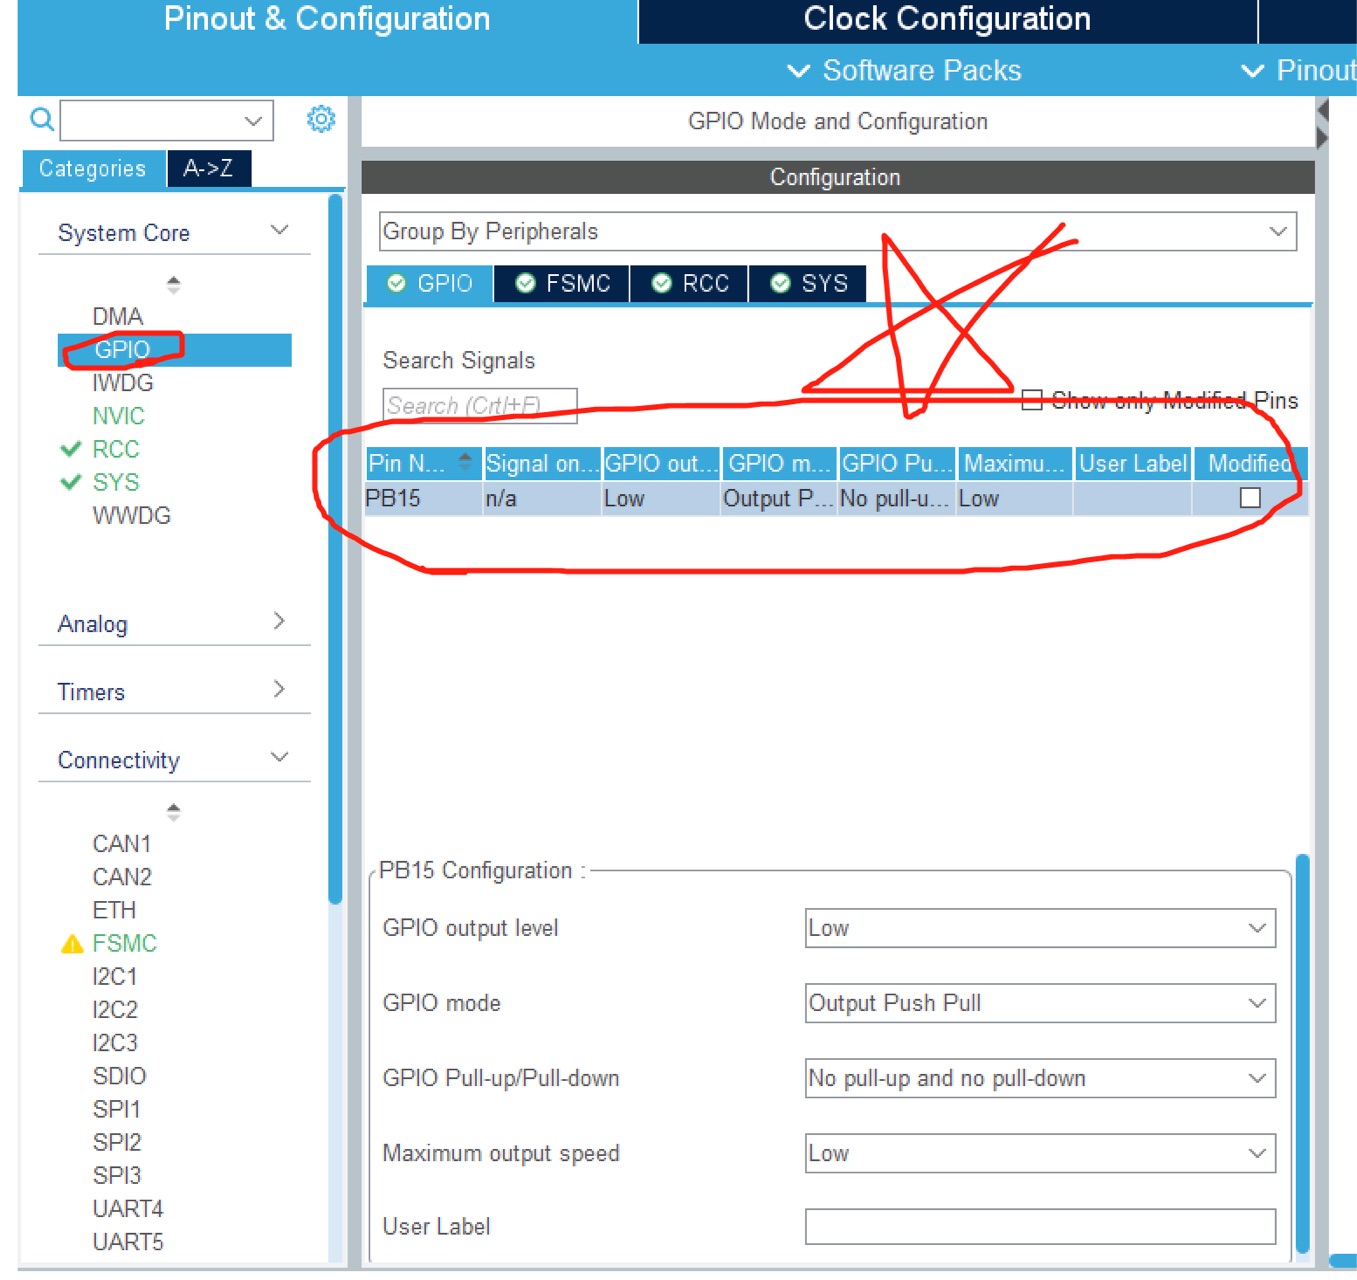This screenshot has width=1357, height=1280.
Task: Select SPI2 peripheral
Action: [117, 1142]
